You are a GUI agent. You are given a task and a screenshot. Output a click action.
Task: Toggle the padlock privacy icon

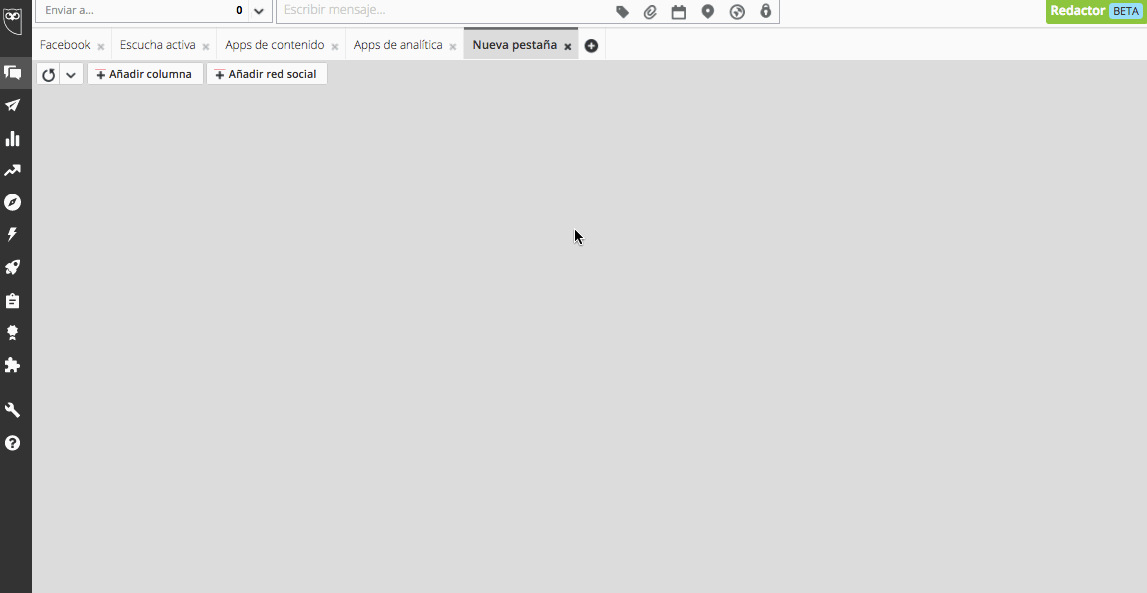766,12
